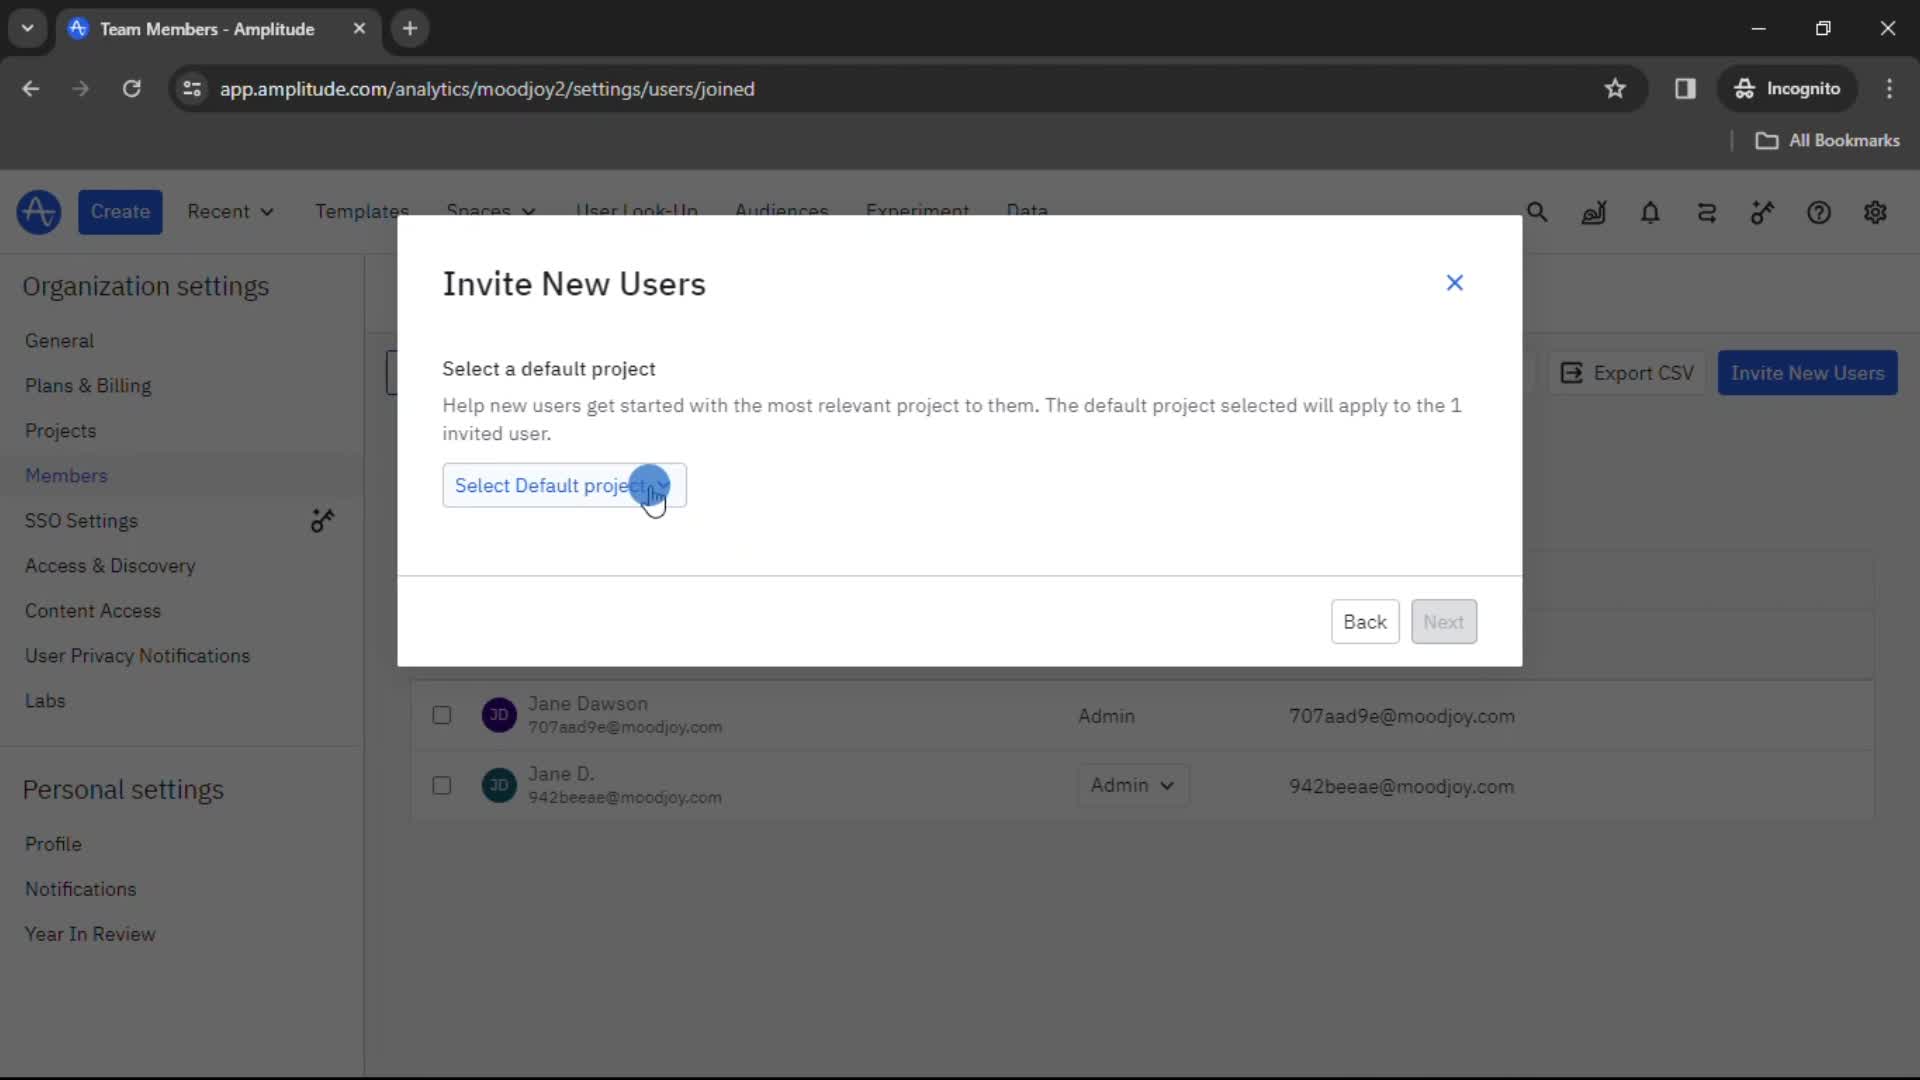Select the SSO Settings shortcuts icon
Screen dimensions: 1920x1080
pyautogui.click(x=323, y=521)
